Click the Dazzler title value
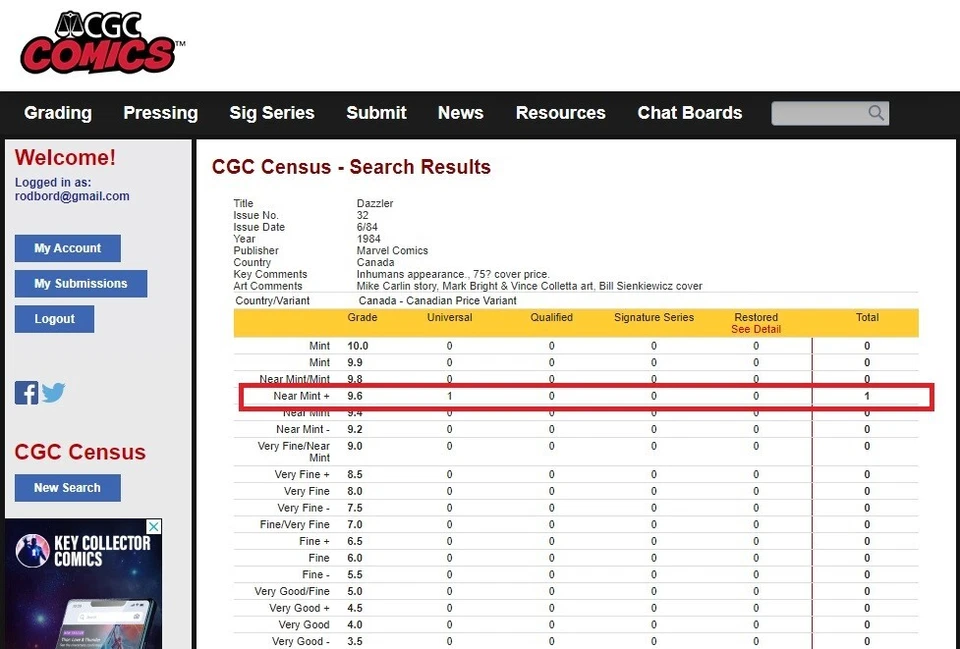The width and height of the screenshot is (960, 649). (375, 203)
